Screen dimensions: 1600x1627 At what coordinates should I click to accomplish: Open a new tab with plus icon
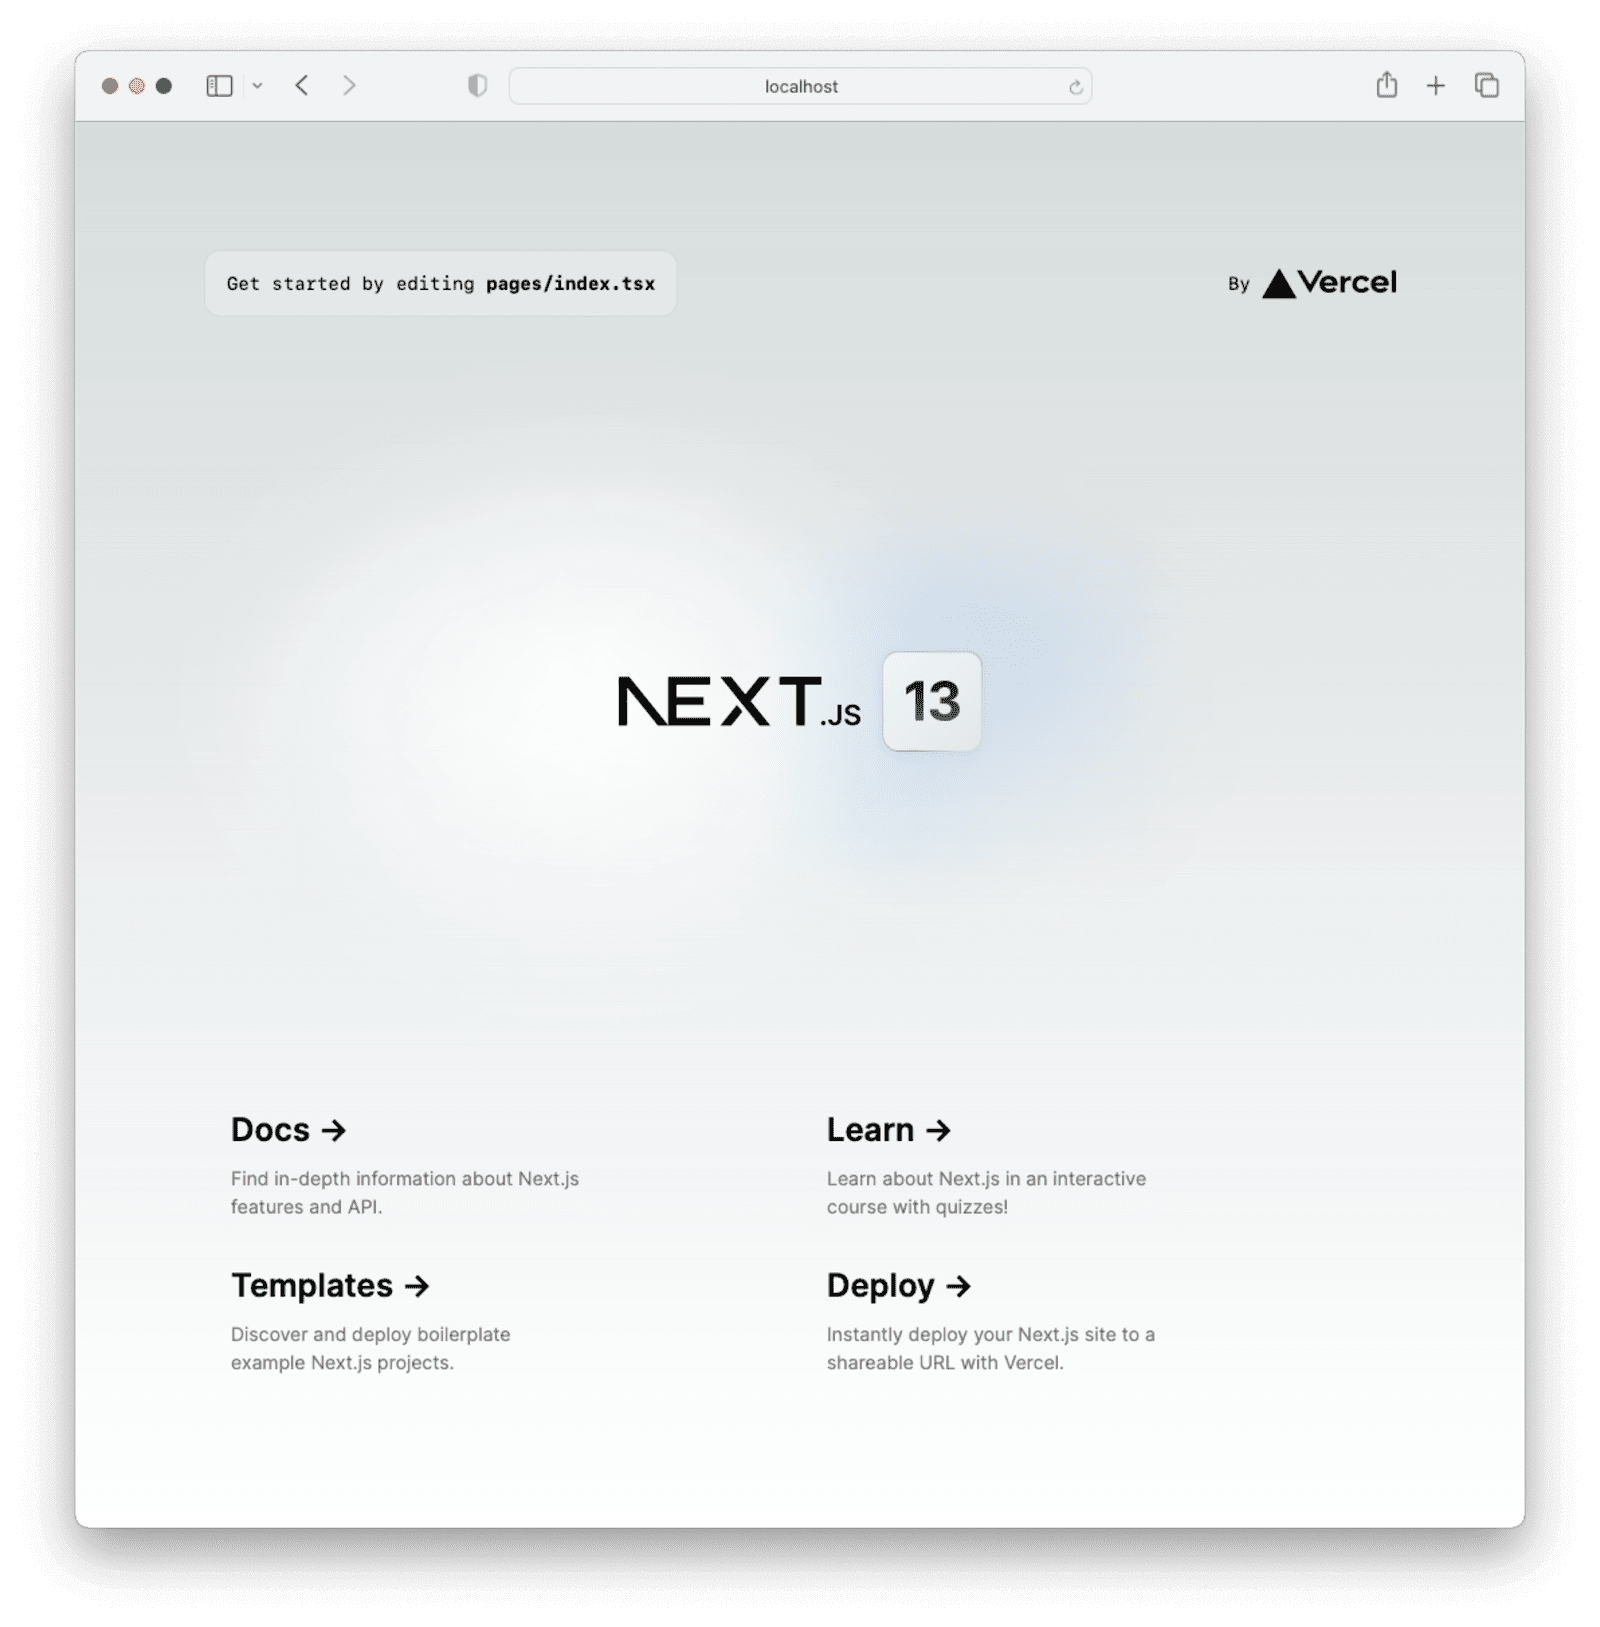(1436, 86)
